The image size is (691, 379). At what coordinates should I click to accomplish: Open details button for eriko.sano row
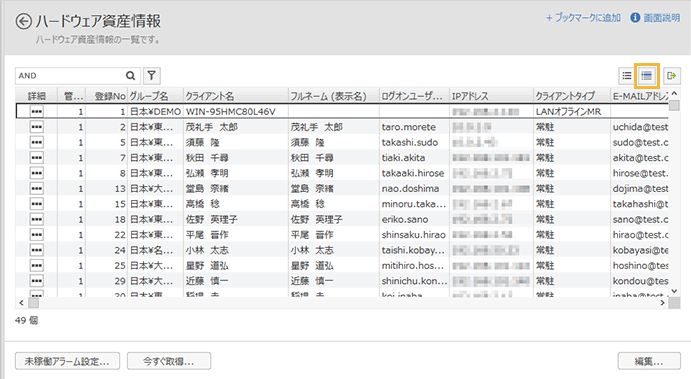coord(37,219)
